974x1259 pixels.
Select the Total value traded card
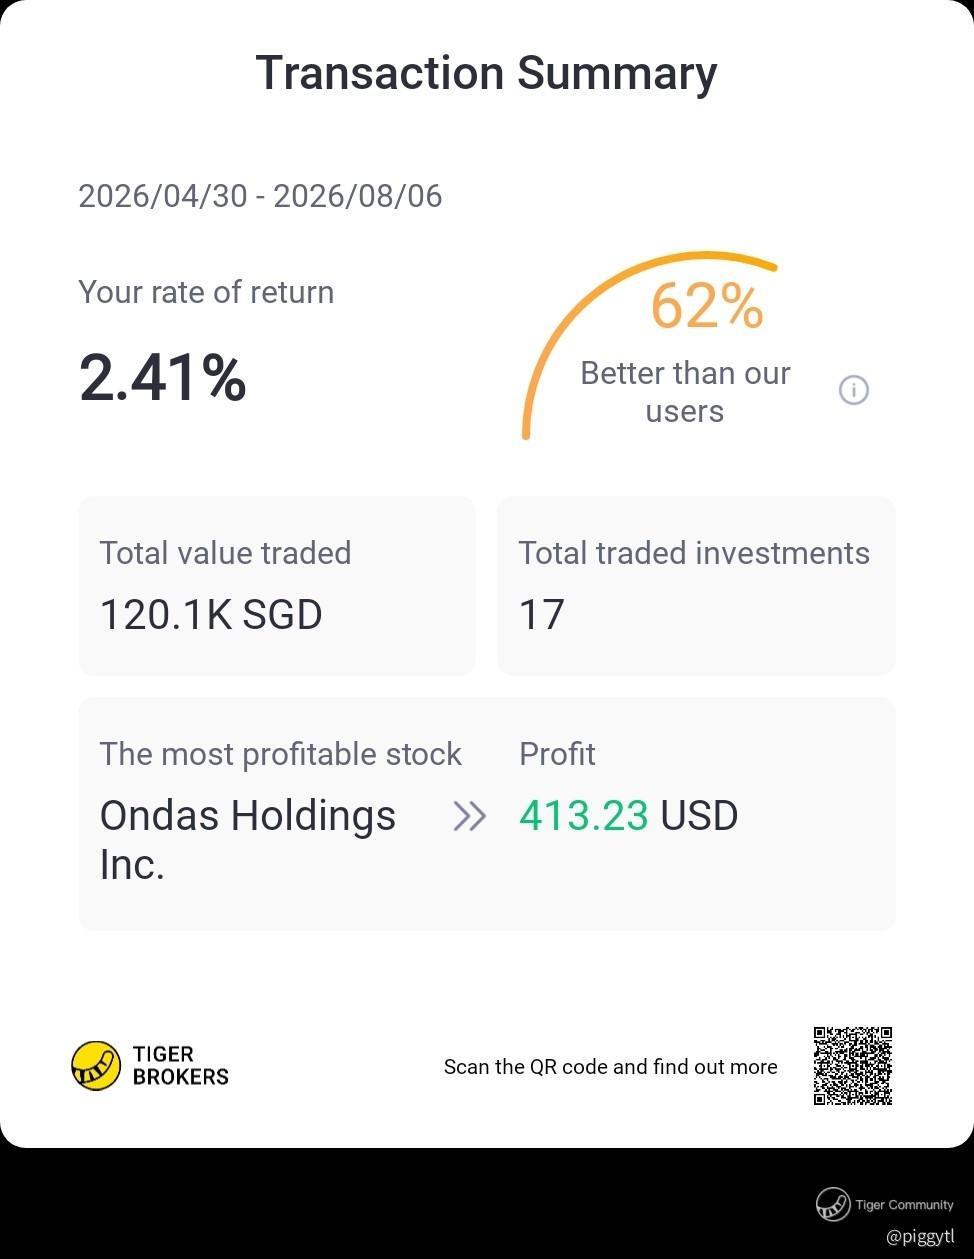click(277, 586)
